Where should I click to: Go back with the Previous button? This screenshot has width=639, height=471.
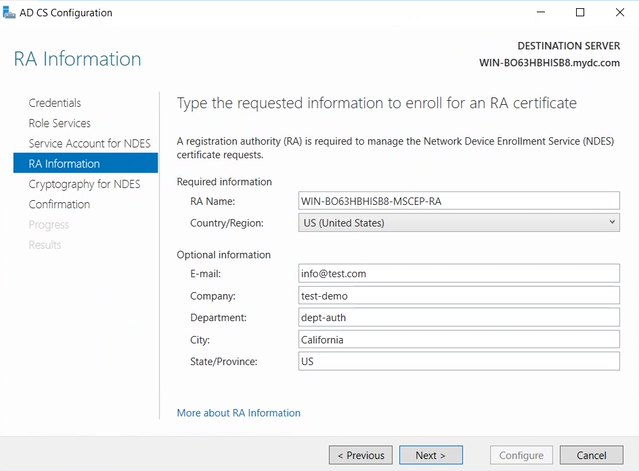[x=361, y=455]
